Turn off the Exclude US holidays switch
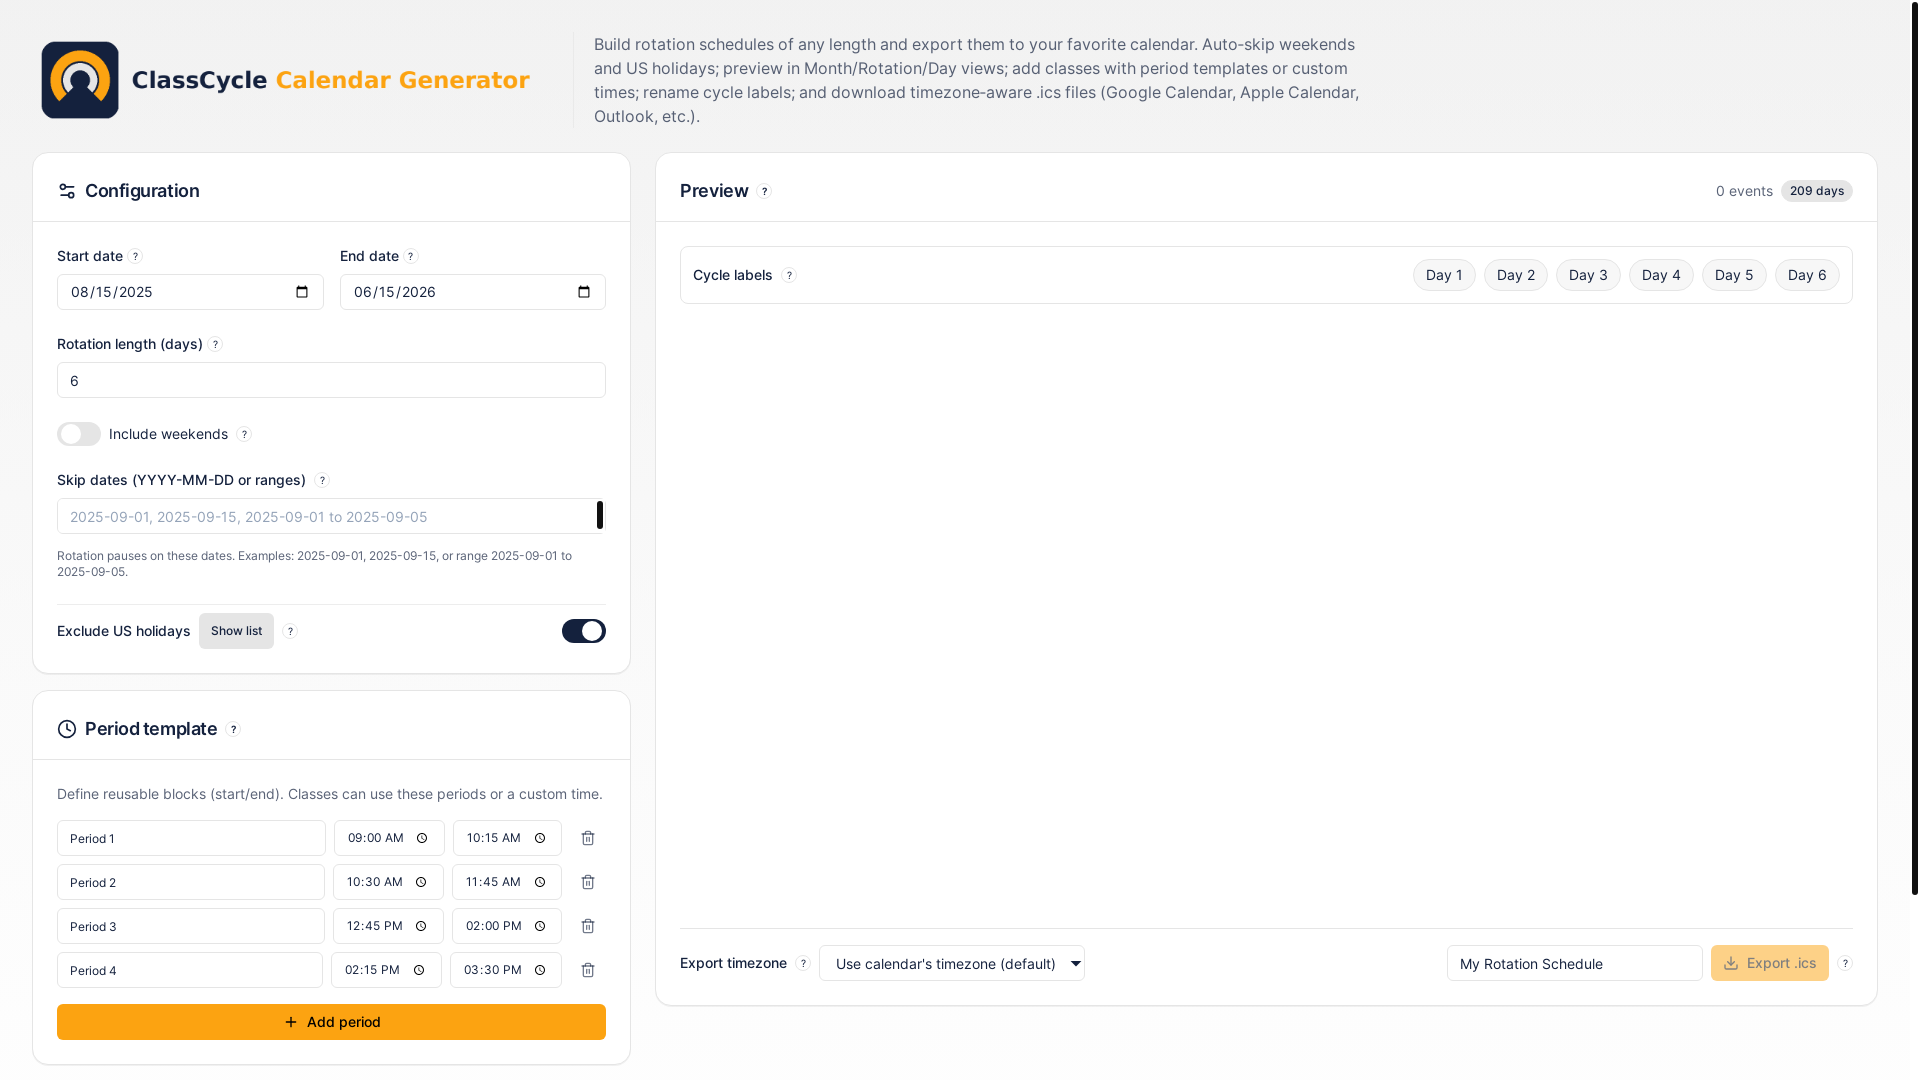Viewport: 1920px width, 1080px height. tap(584, 631)
